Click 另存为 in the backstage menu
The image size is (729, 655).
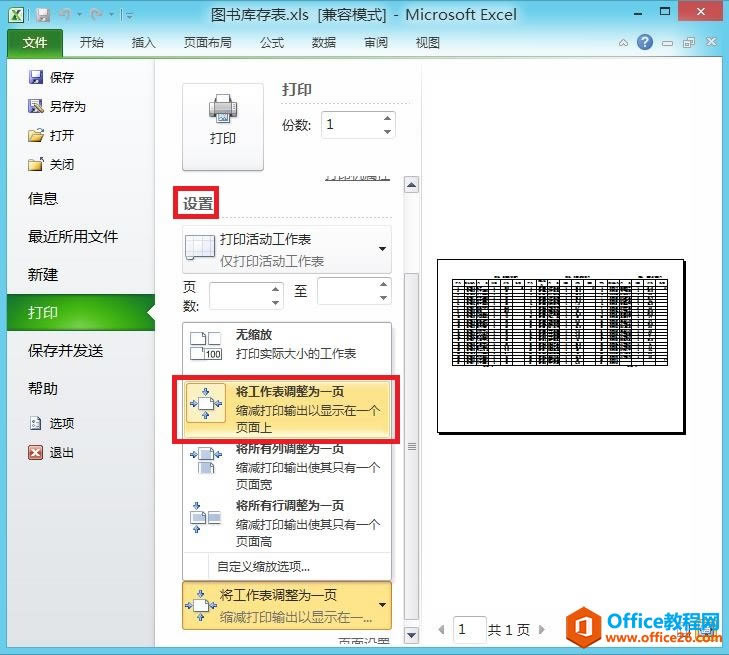[57, 106]
